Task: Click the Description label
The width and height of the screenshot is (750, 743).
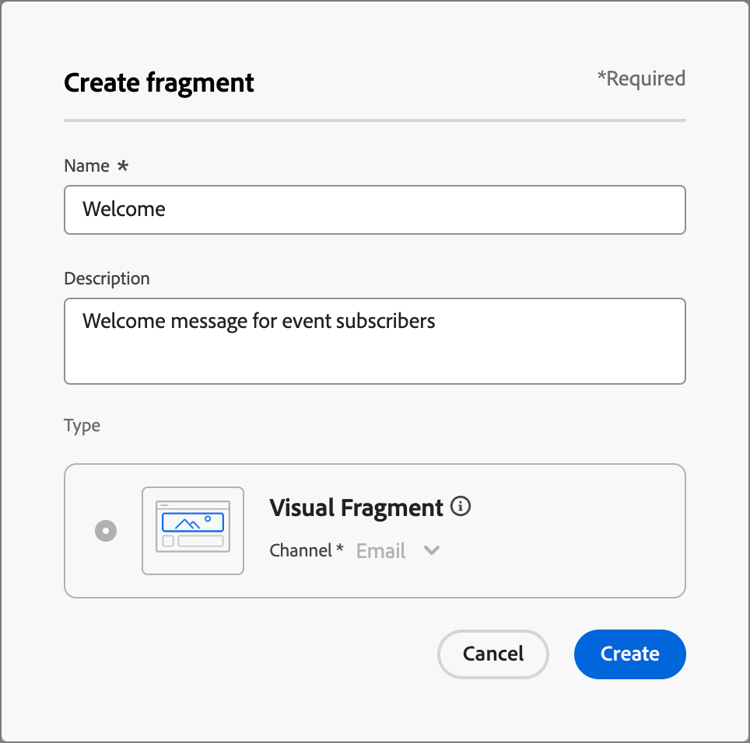Action: (107, 279)
